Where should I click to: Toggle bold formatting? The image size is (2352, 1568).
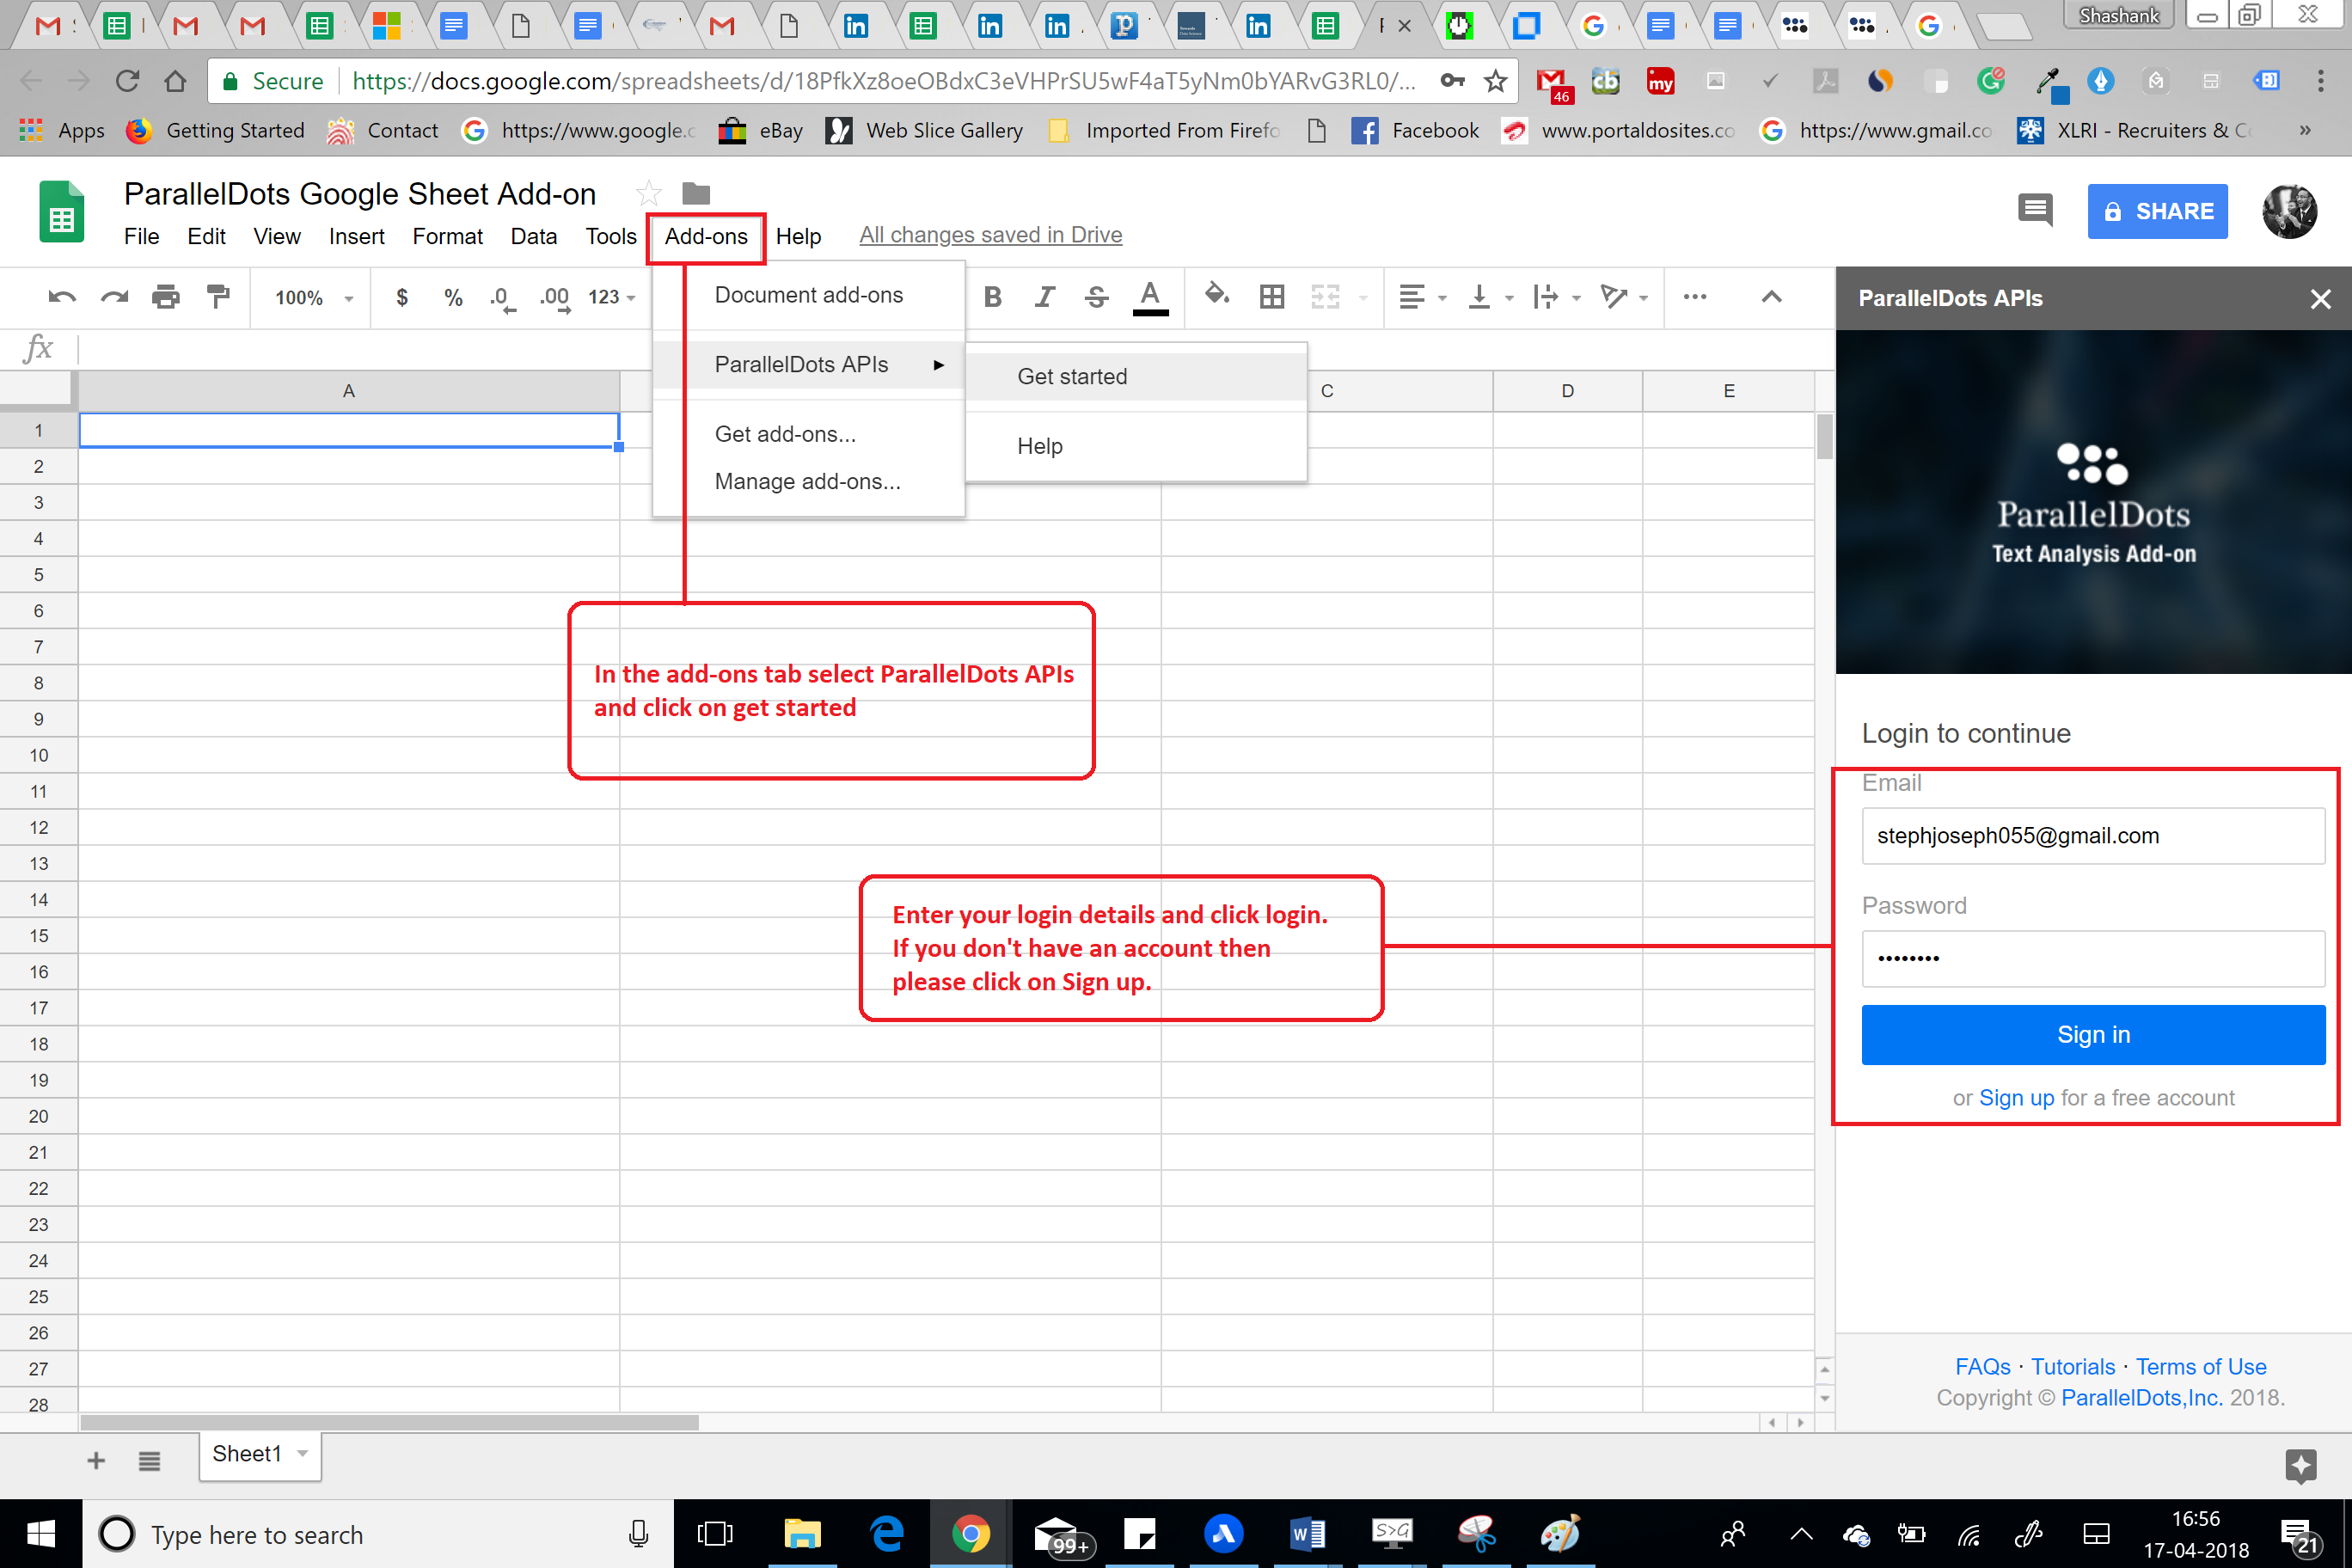tap(993, 296)
